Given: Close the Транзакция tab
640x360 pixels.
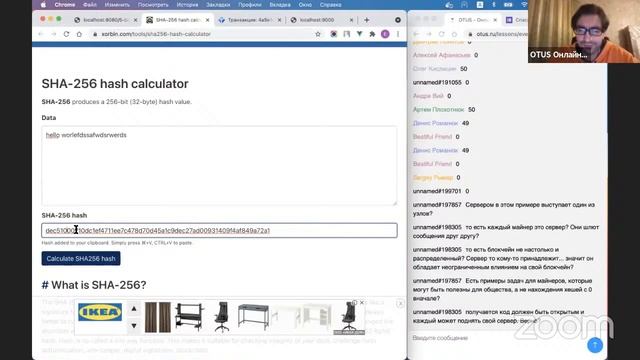Looking at the screenshot, I should 279,20.
